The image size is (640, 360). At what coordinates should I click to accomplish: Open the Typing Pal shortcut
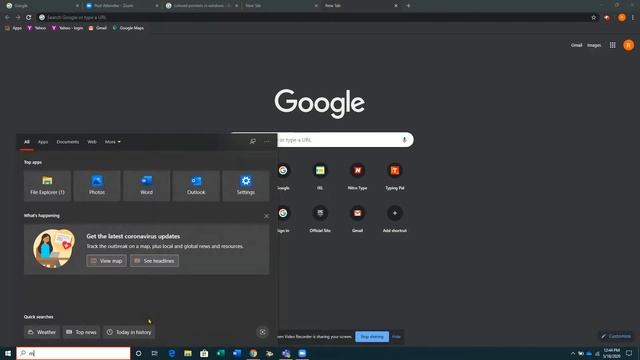(x=395, y=176)
